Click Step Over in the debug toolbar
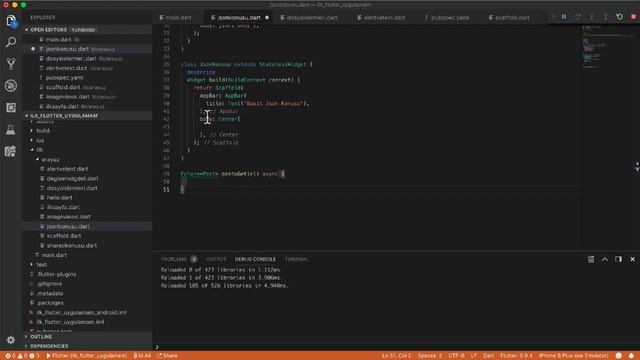 (578, 17)
